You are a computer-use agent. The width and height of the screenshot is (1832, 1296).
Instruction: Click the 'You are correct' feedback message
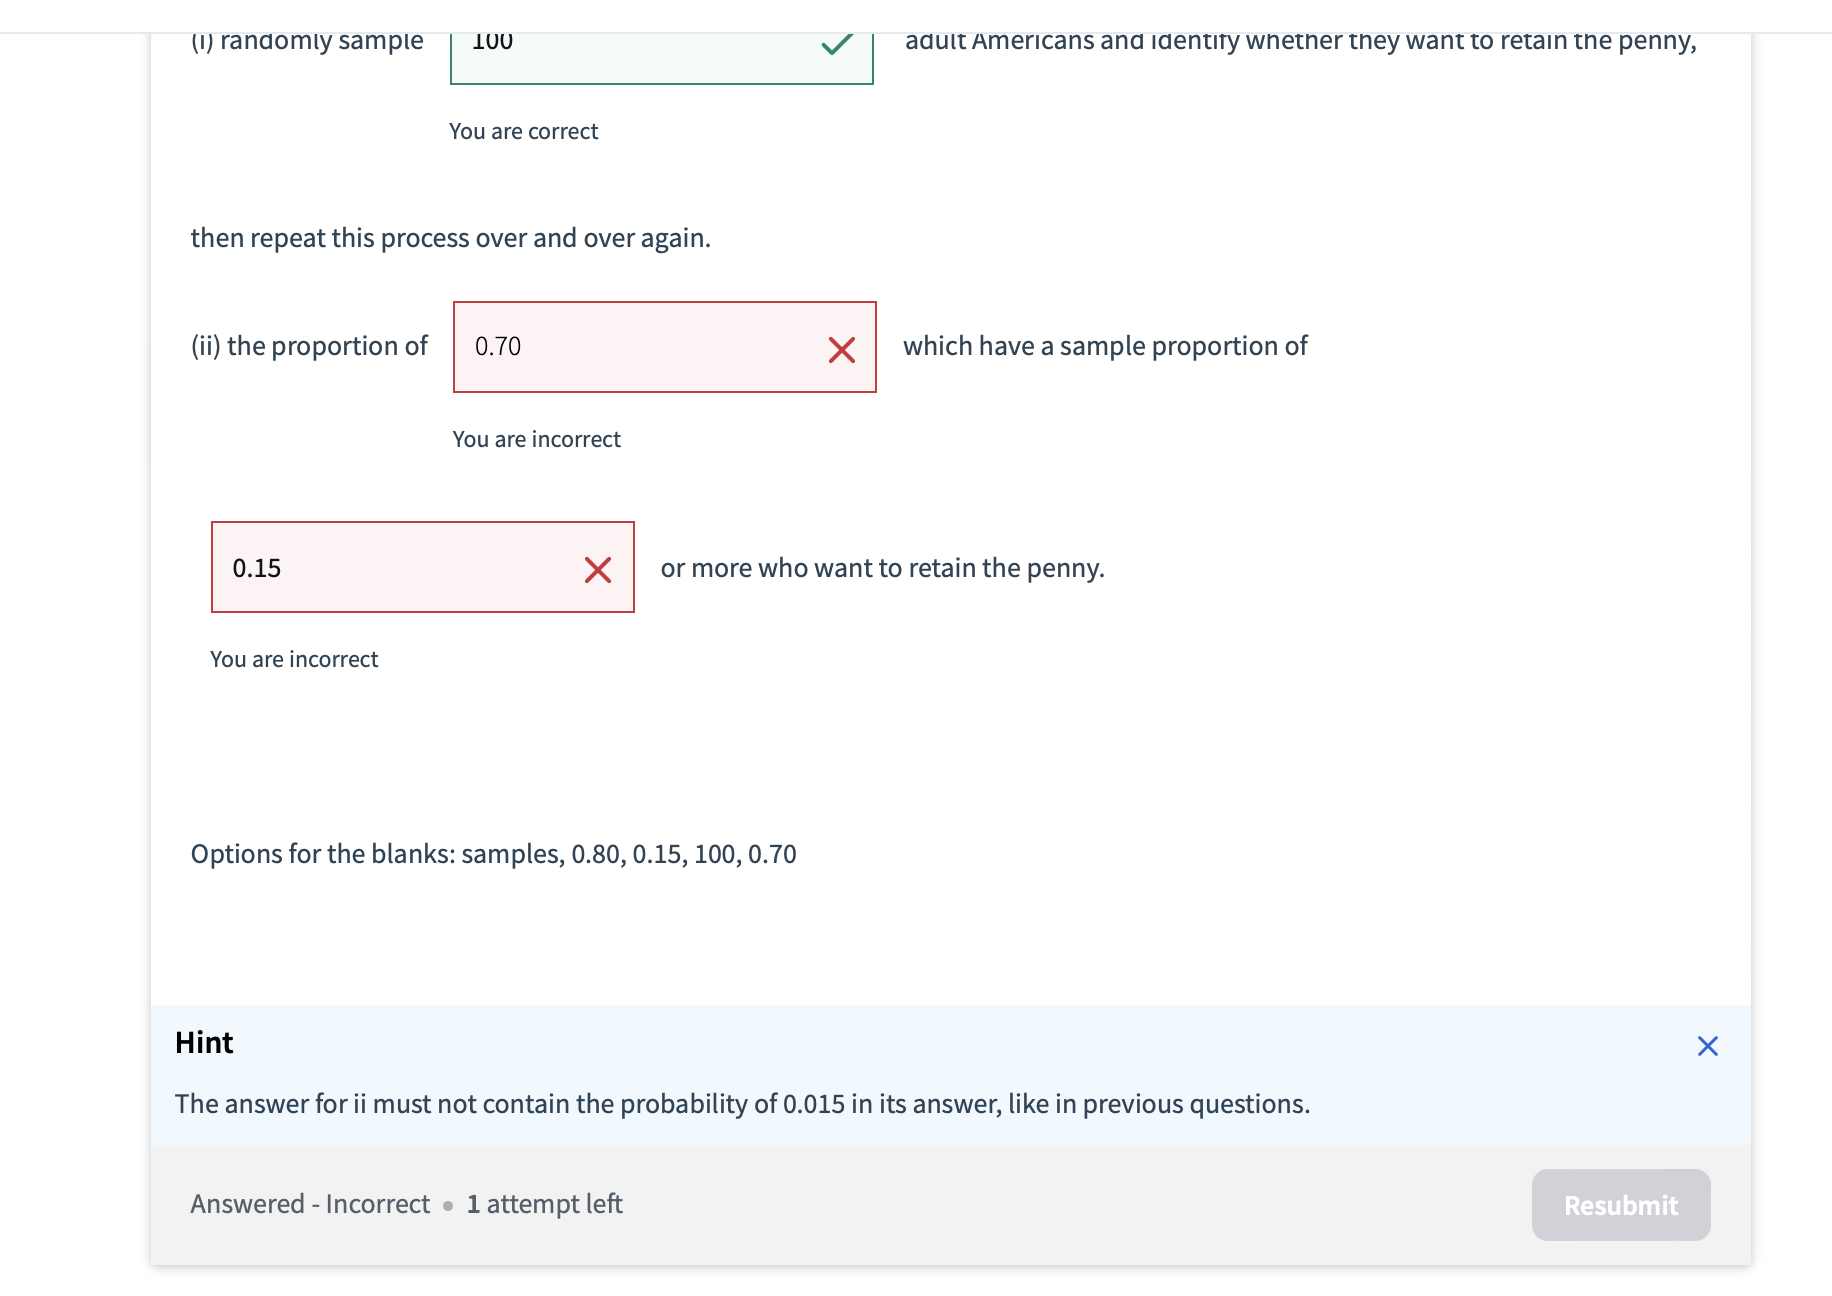[523, 132]
